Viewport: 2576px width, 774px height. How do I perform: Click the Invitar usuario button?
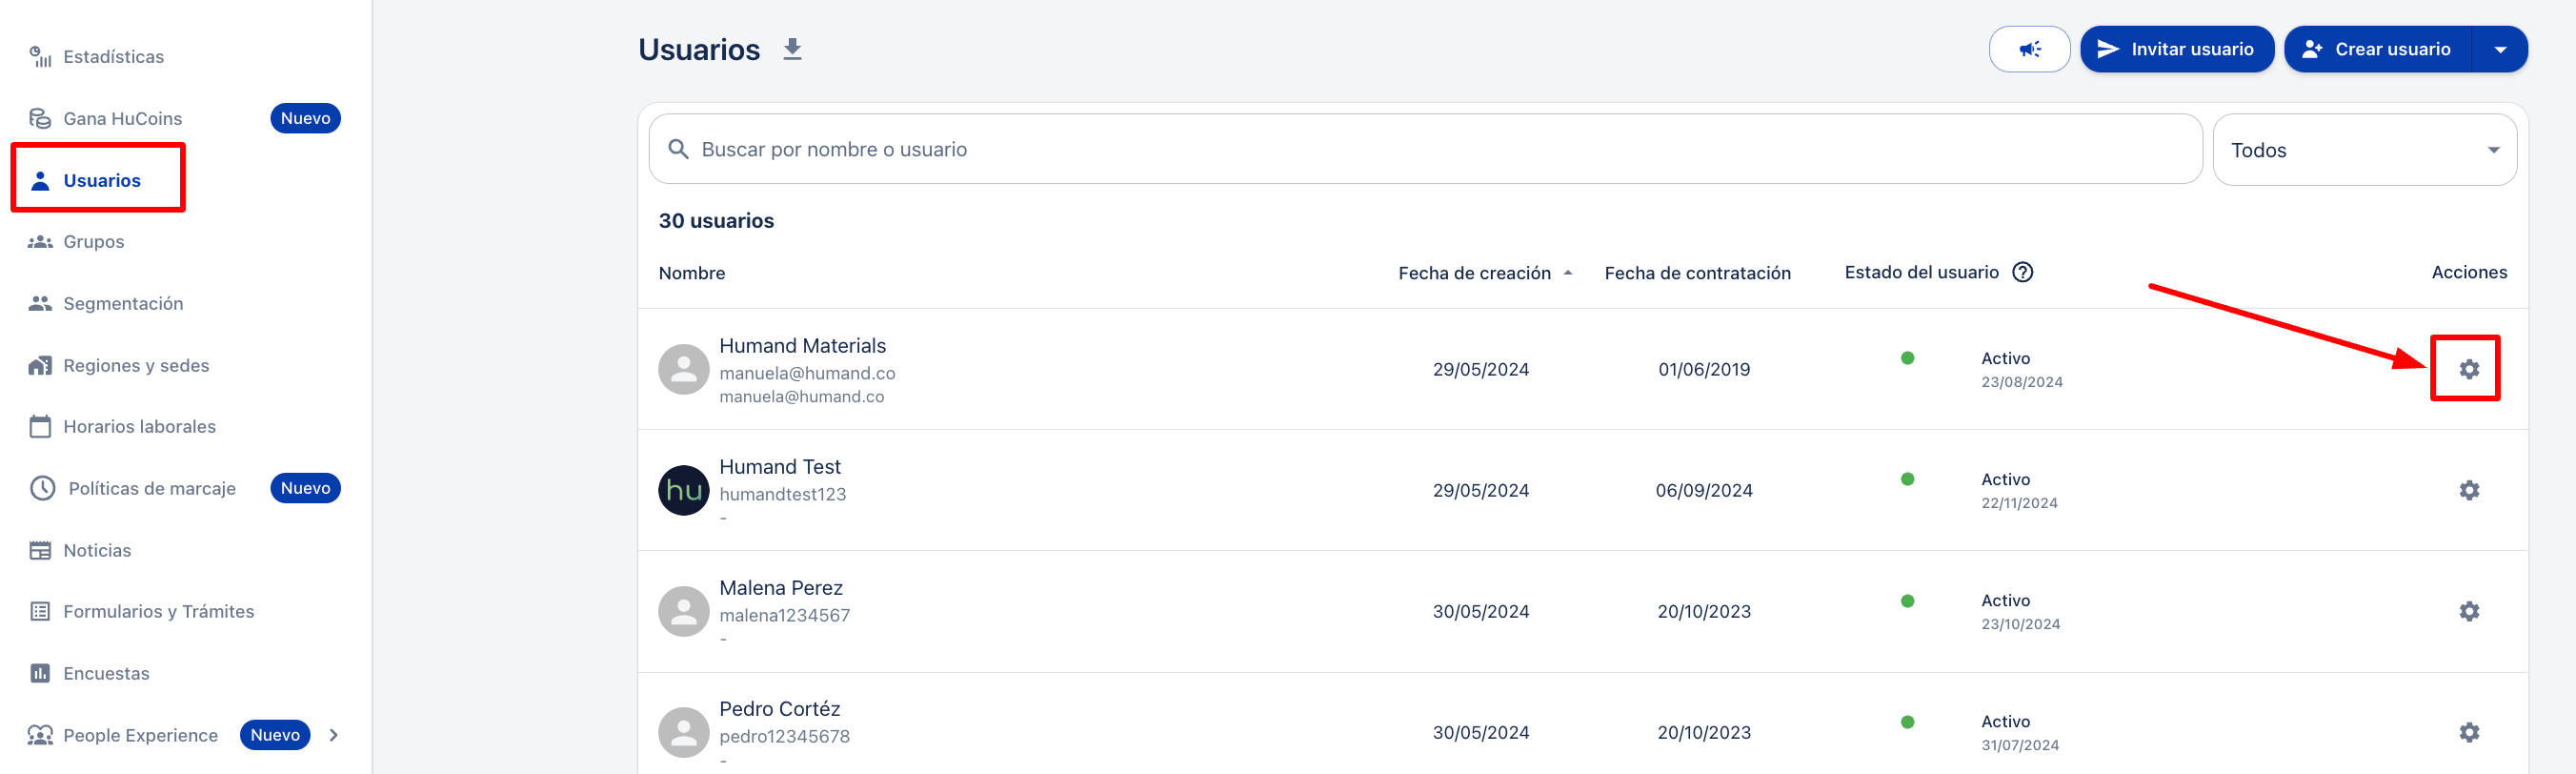point(2176,49)
